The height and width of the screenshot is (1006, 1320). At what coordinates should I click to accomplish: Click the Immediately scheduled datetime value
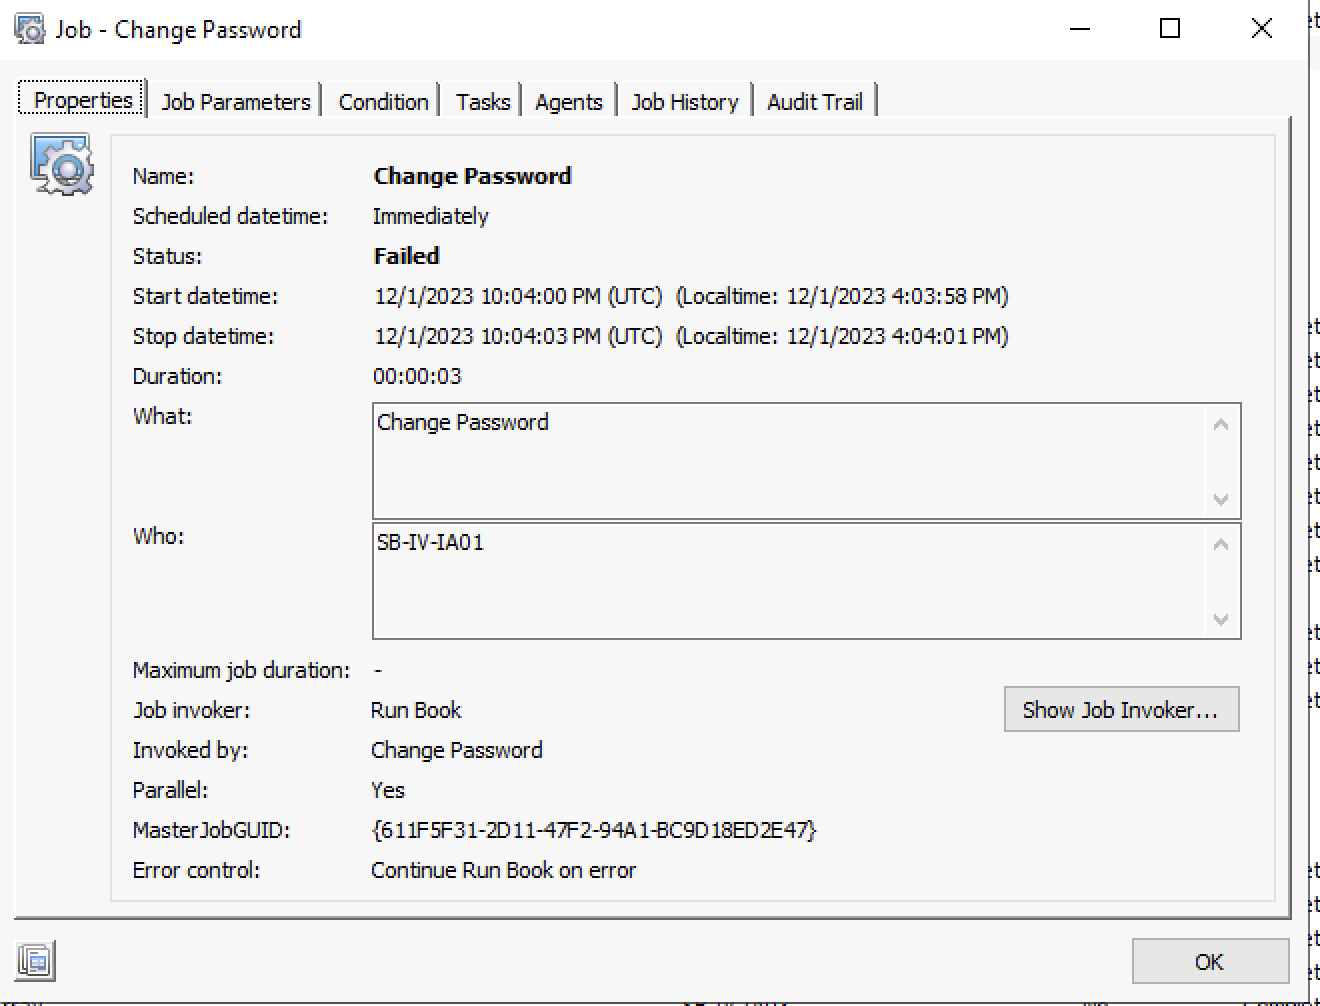coord(430,216)
